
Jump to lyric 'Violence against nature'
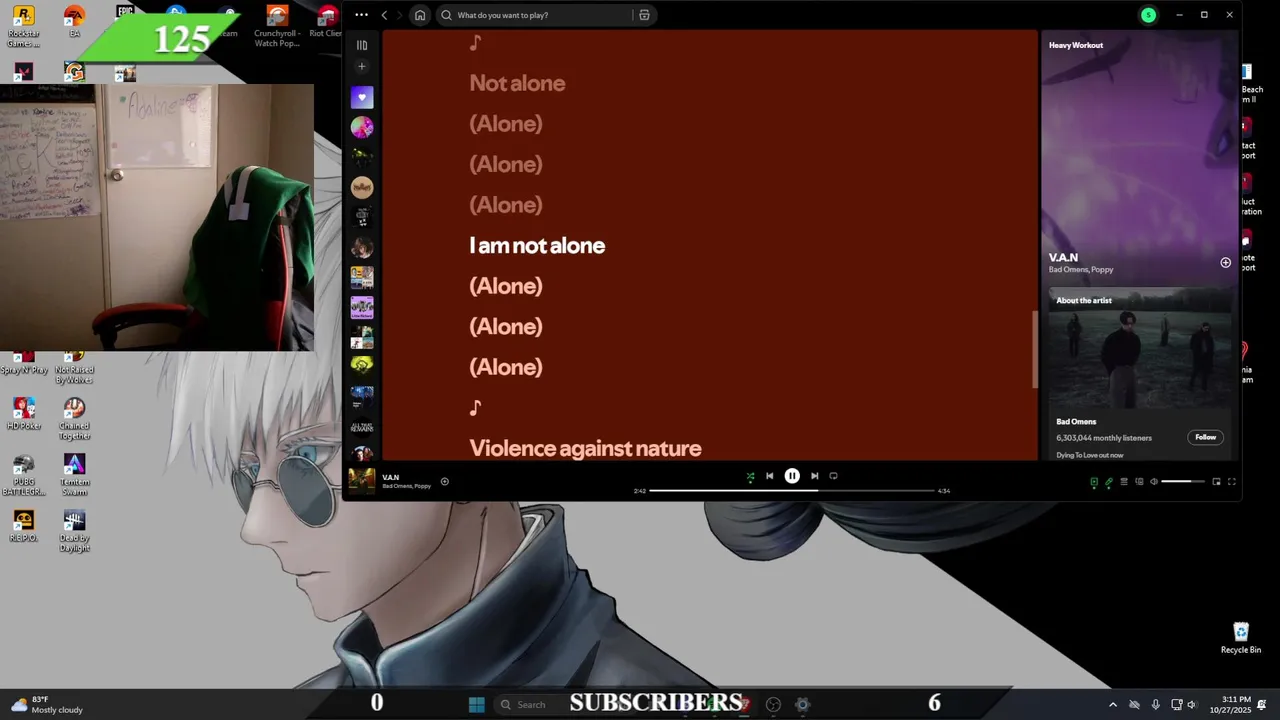coord(585,448)
